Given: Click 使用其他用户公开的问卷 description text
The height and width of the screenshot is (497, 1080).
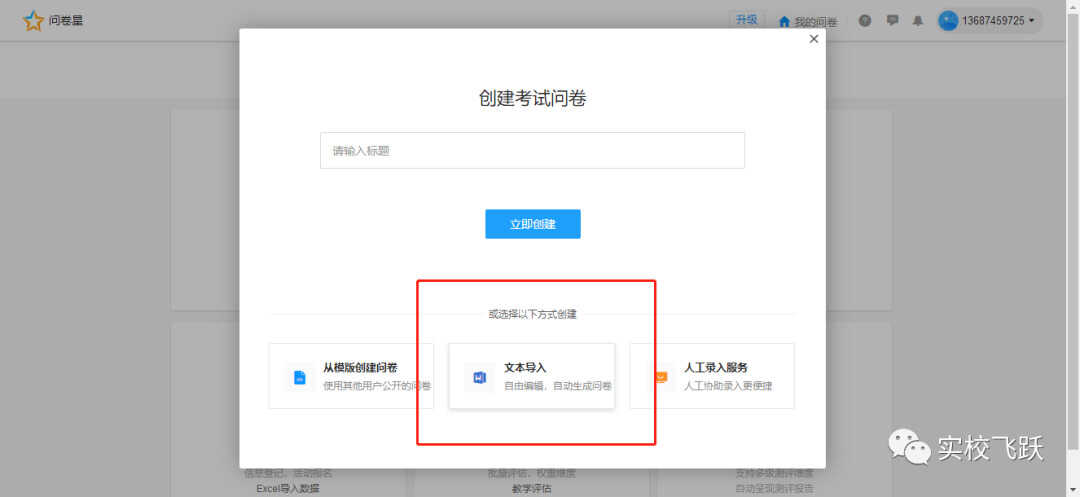Looking at the screenshot, I should tap(377, 385).
